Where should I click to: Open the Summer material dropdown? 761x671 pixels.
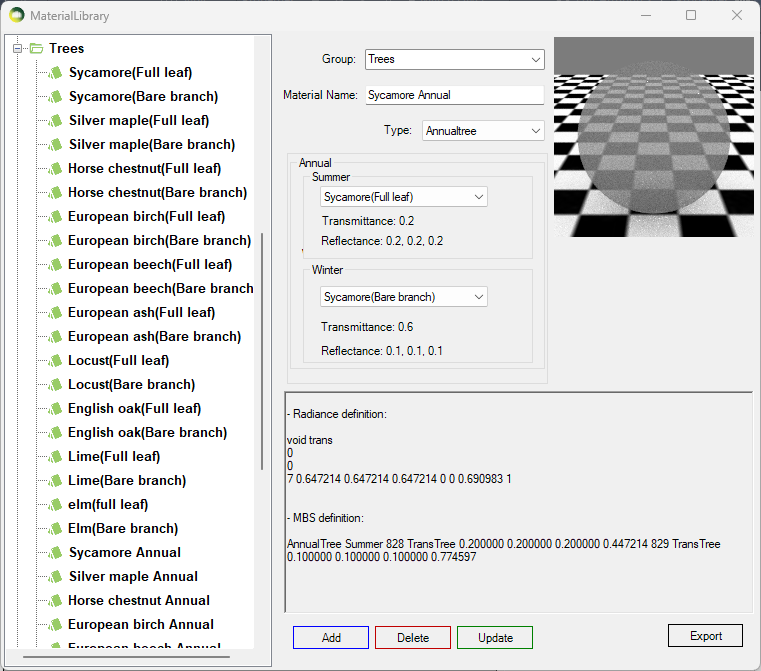tap(404, 197)
